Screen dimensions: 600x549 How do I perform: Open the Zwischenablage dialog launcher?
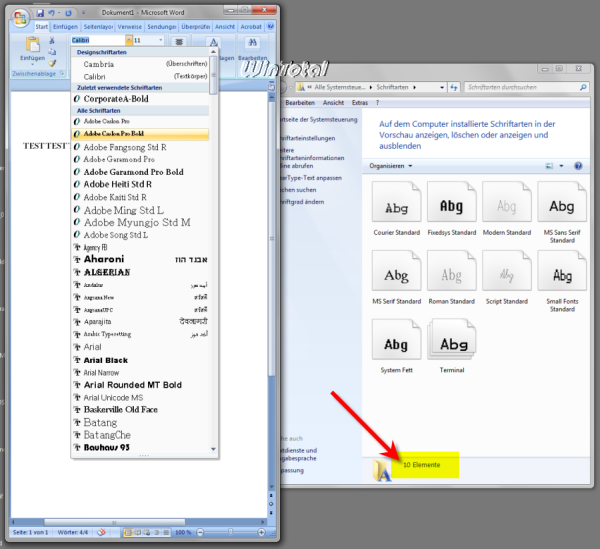[x=62, y=73]
